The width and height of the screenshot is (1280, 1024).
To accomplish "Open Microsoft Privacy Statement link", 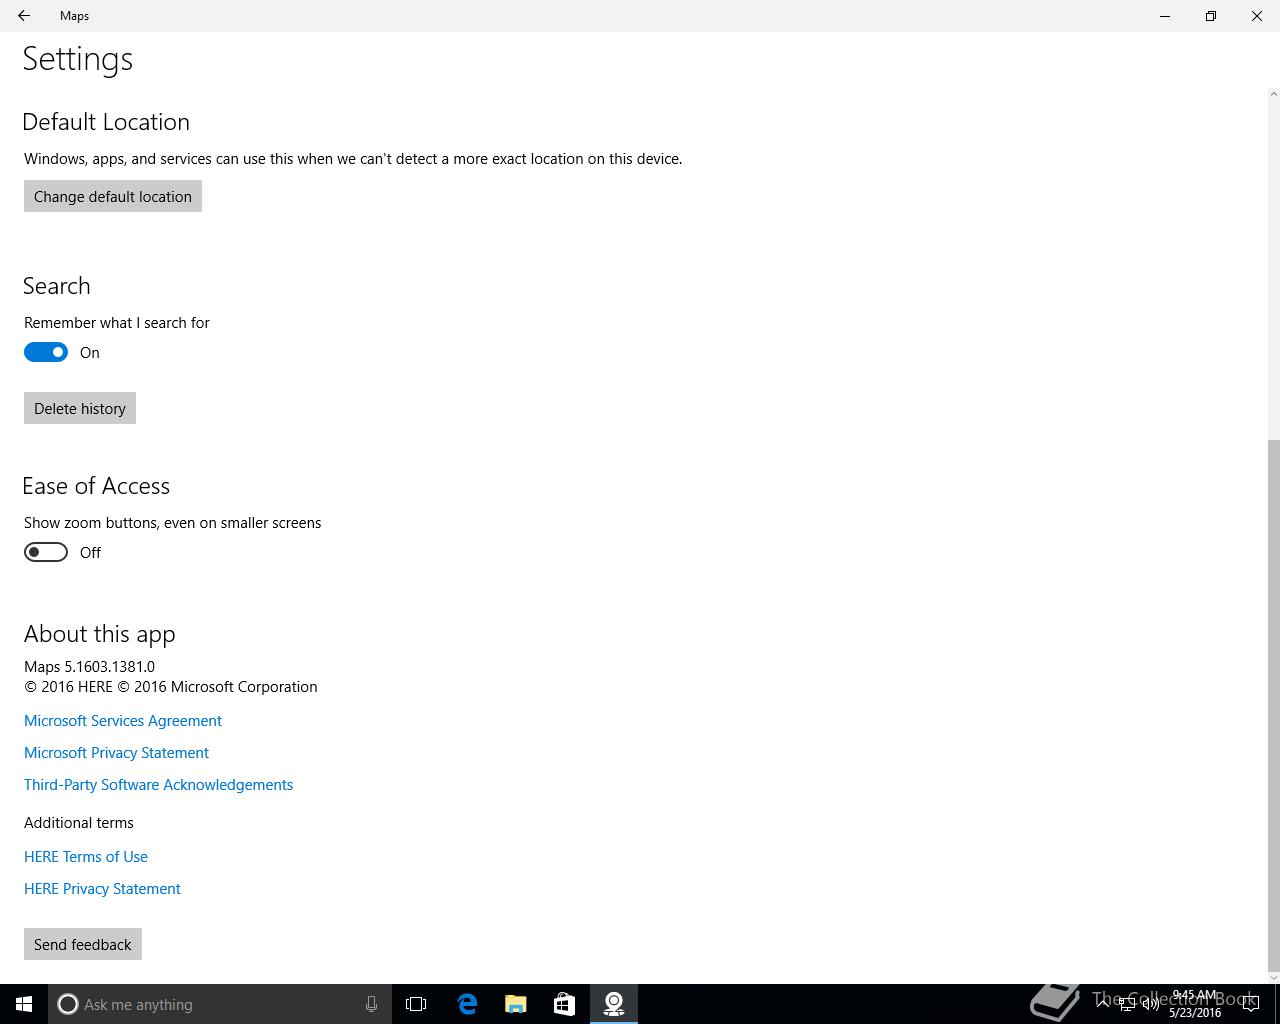I will point(116,752).
